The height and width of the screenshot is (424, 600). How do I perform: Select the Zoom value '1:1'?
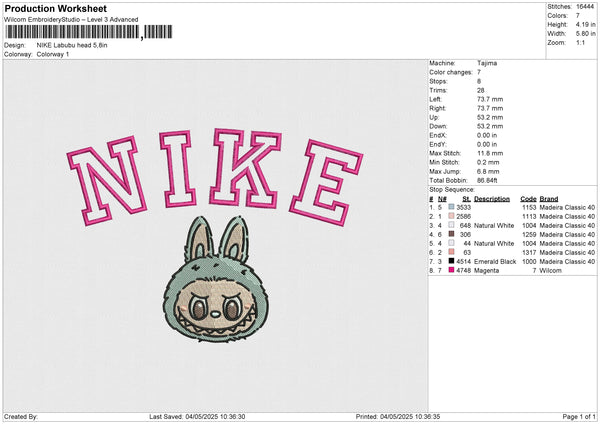click(580, 42)
